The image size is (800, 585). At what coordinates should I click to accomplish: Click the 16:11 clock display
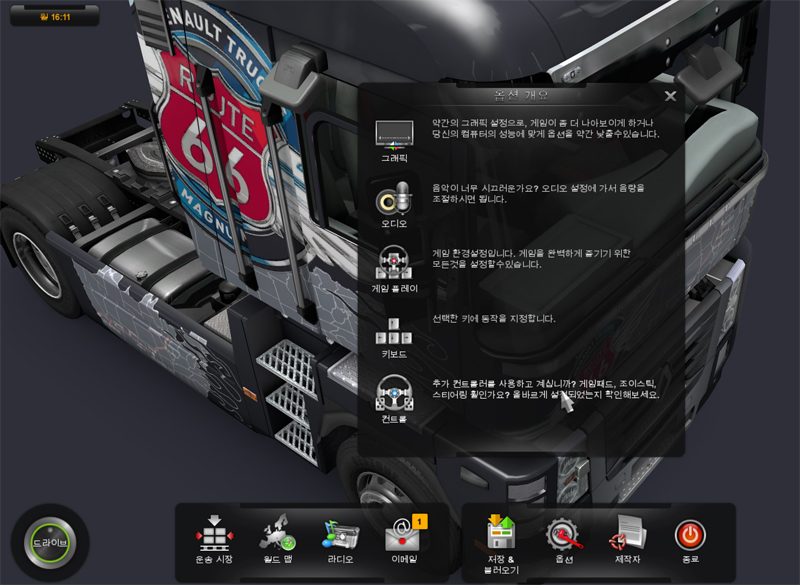click(61, 17)
